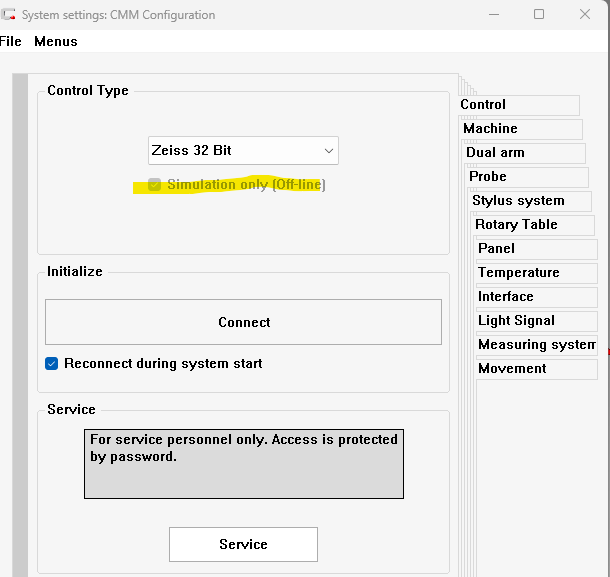Screen dimensions: 610x577
Task: Open the Menus menu
Action: coord(55,41)
